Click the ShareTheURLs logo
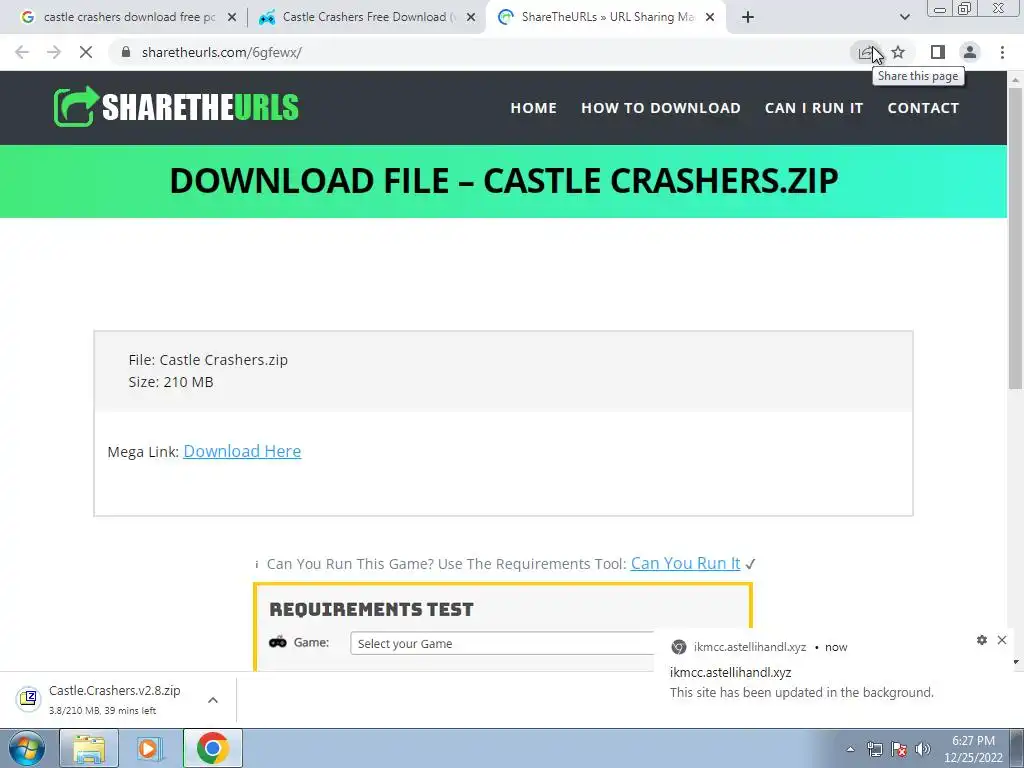Screen dimensions: 1024x768 (x=176, y=107)
